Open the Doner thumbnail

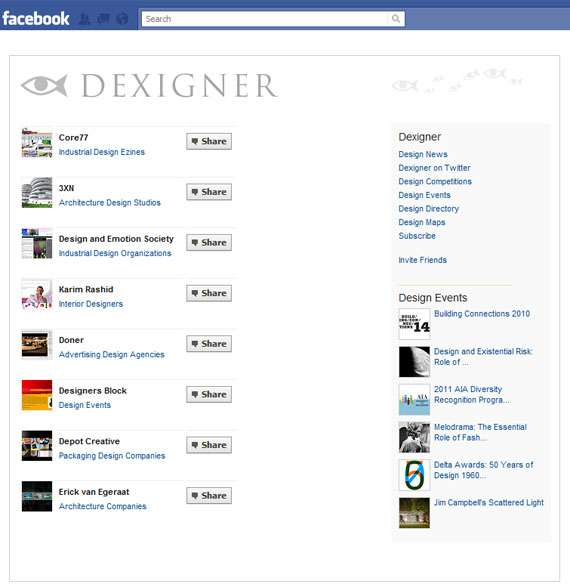[37, 344]
